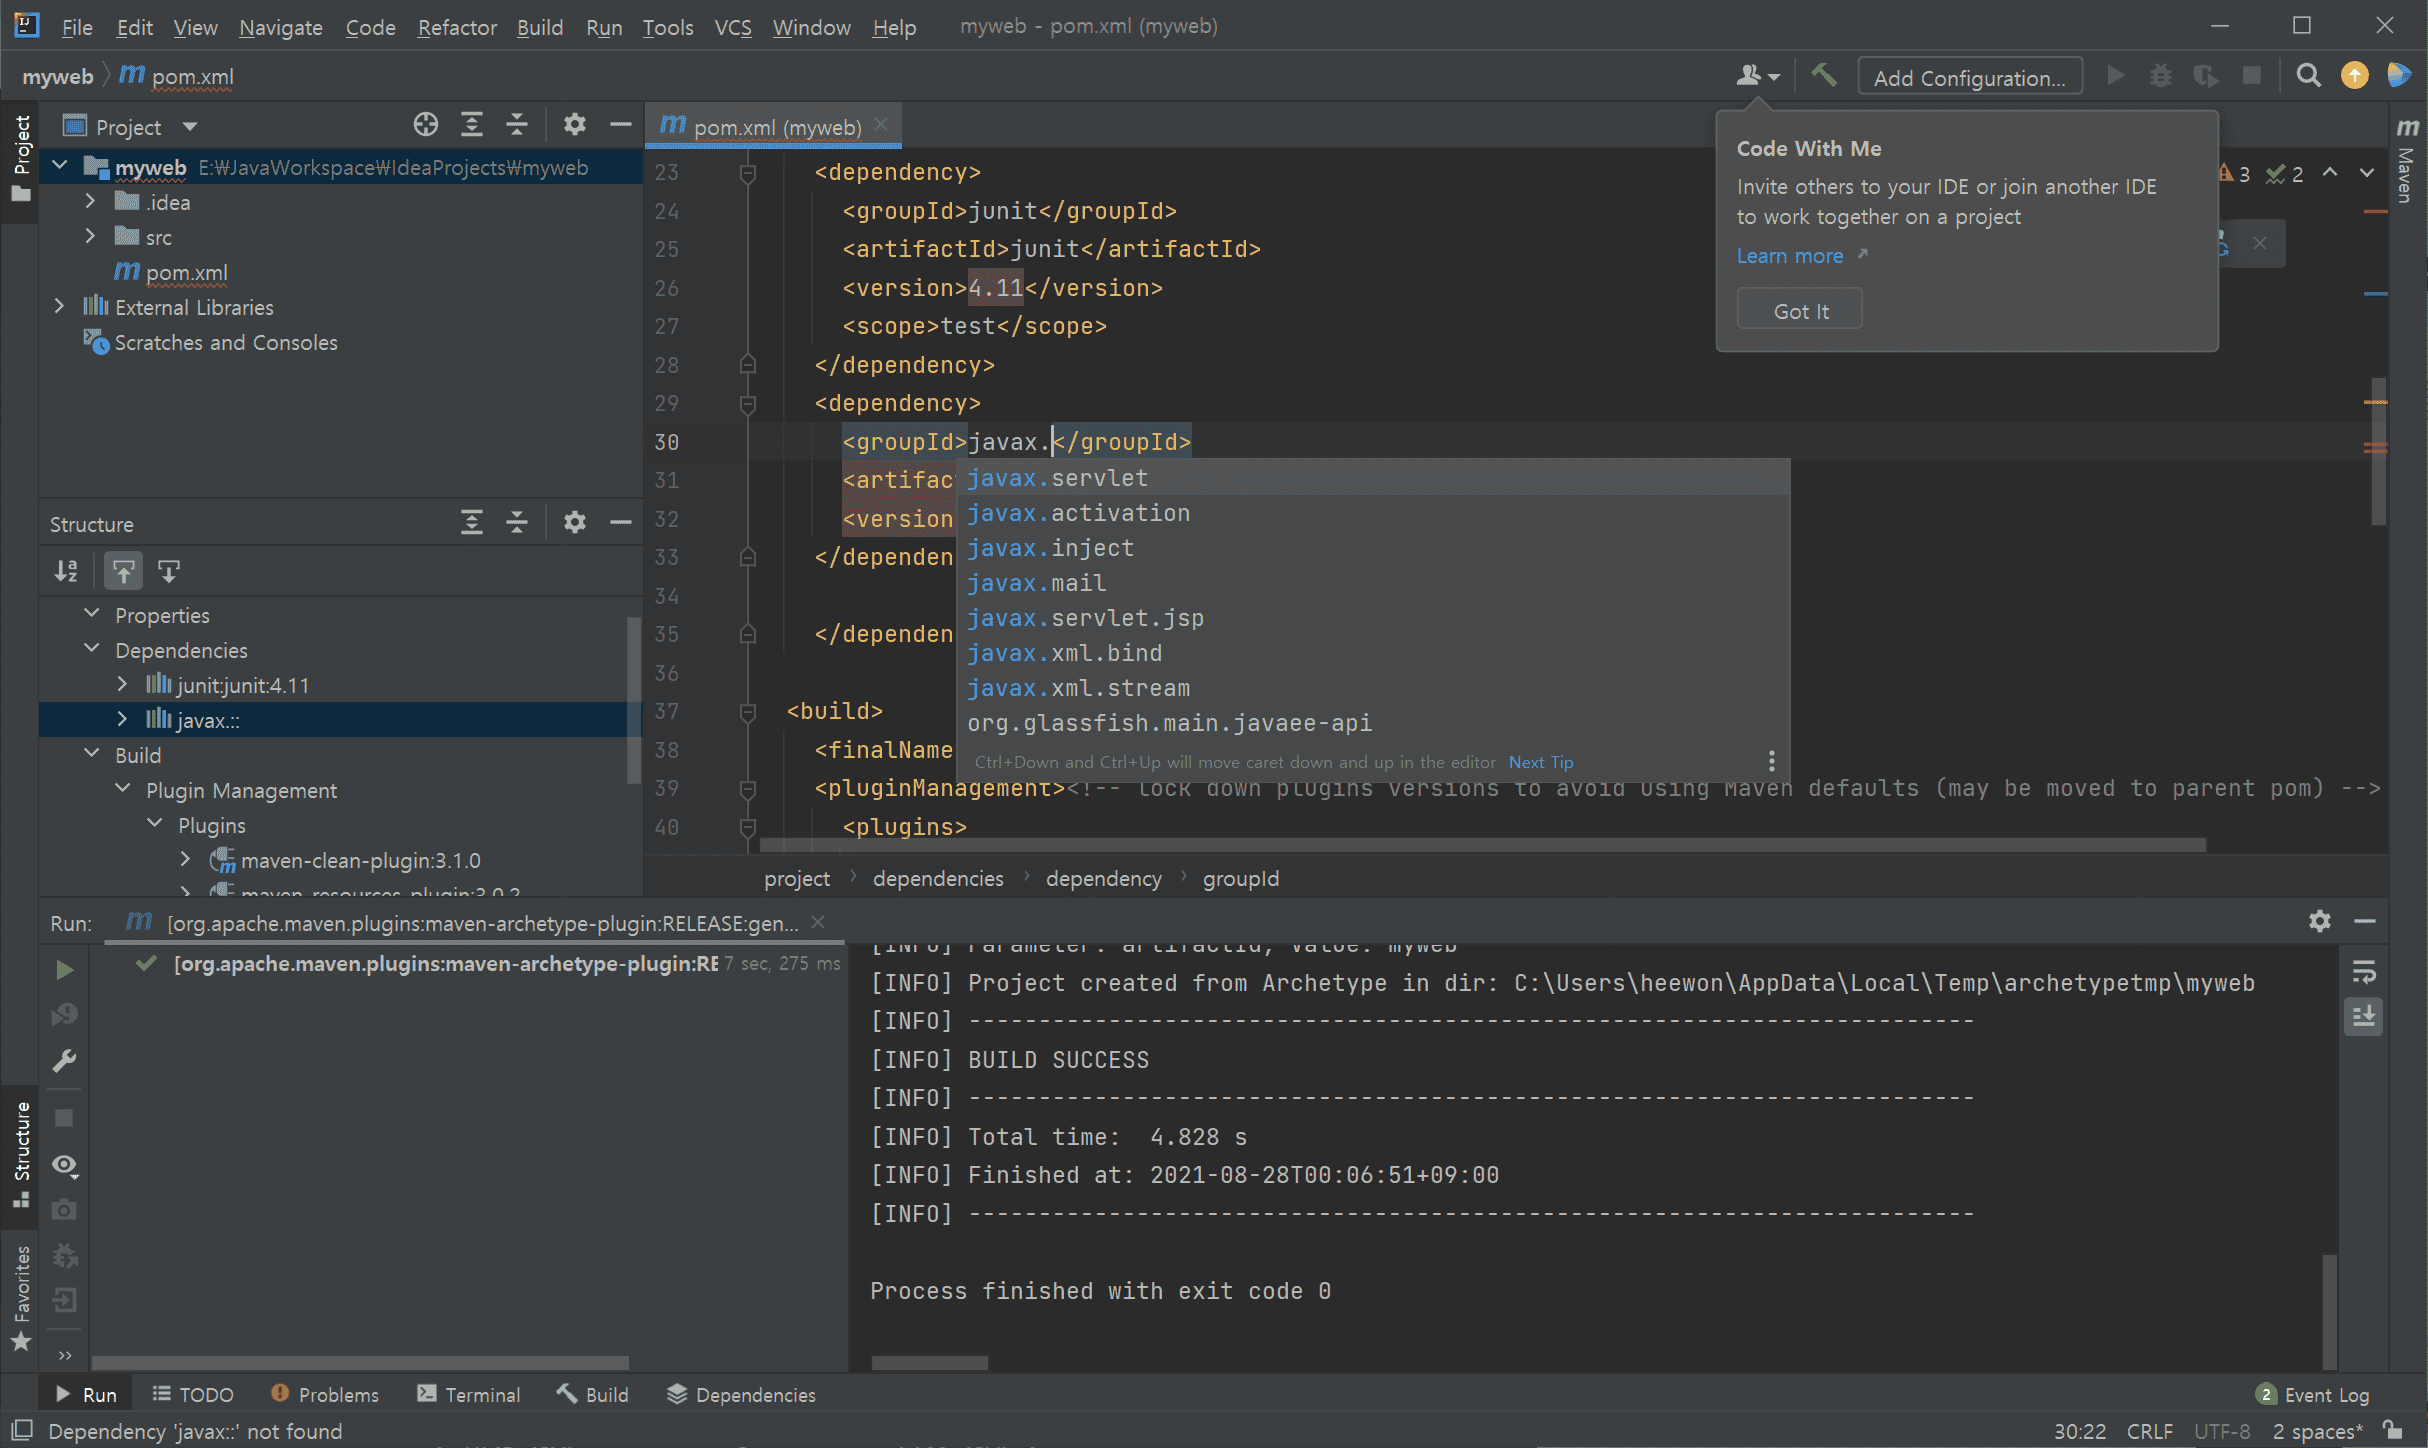
Task: Click the Search Everywhere magnifier icon
Action: [2308, 76]
